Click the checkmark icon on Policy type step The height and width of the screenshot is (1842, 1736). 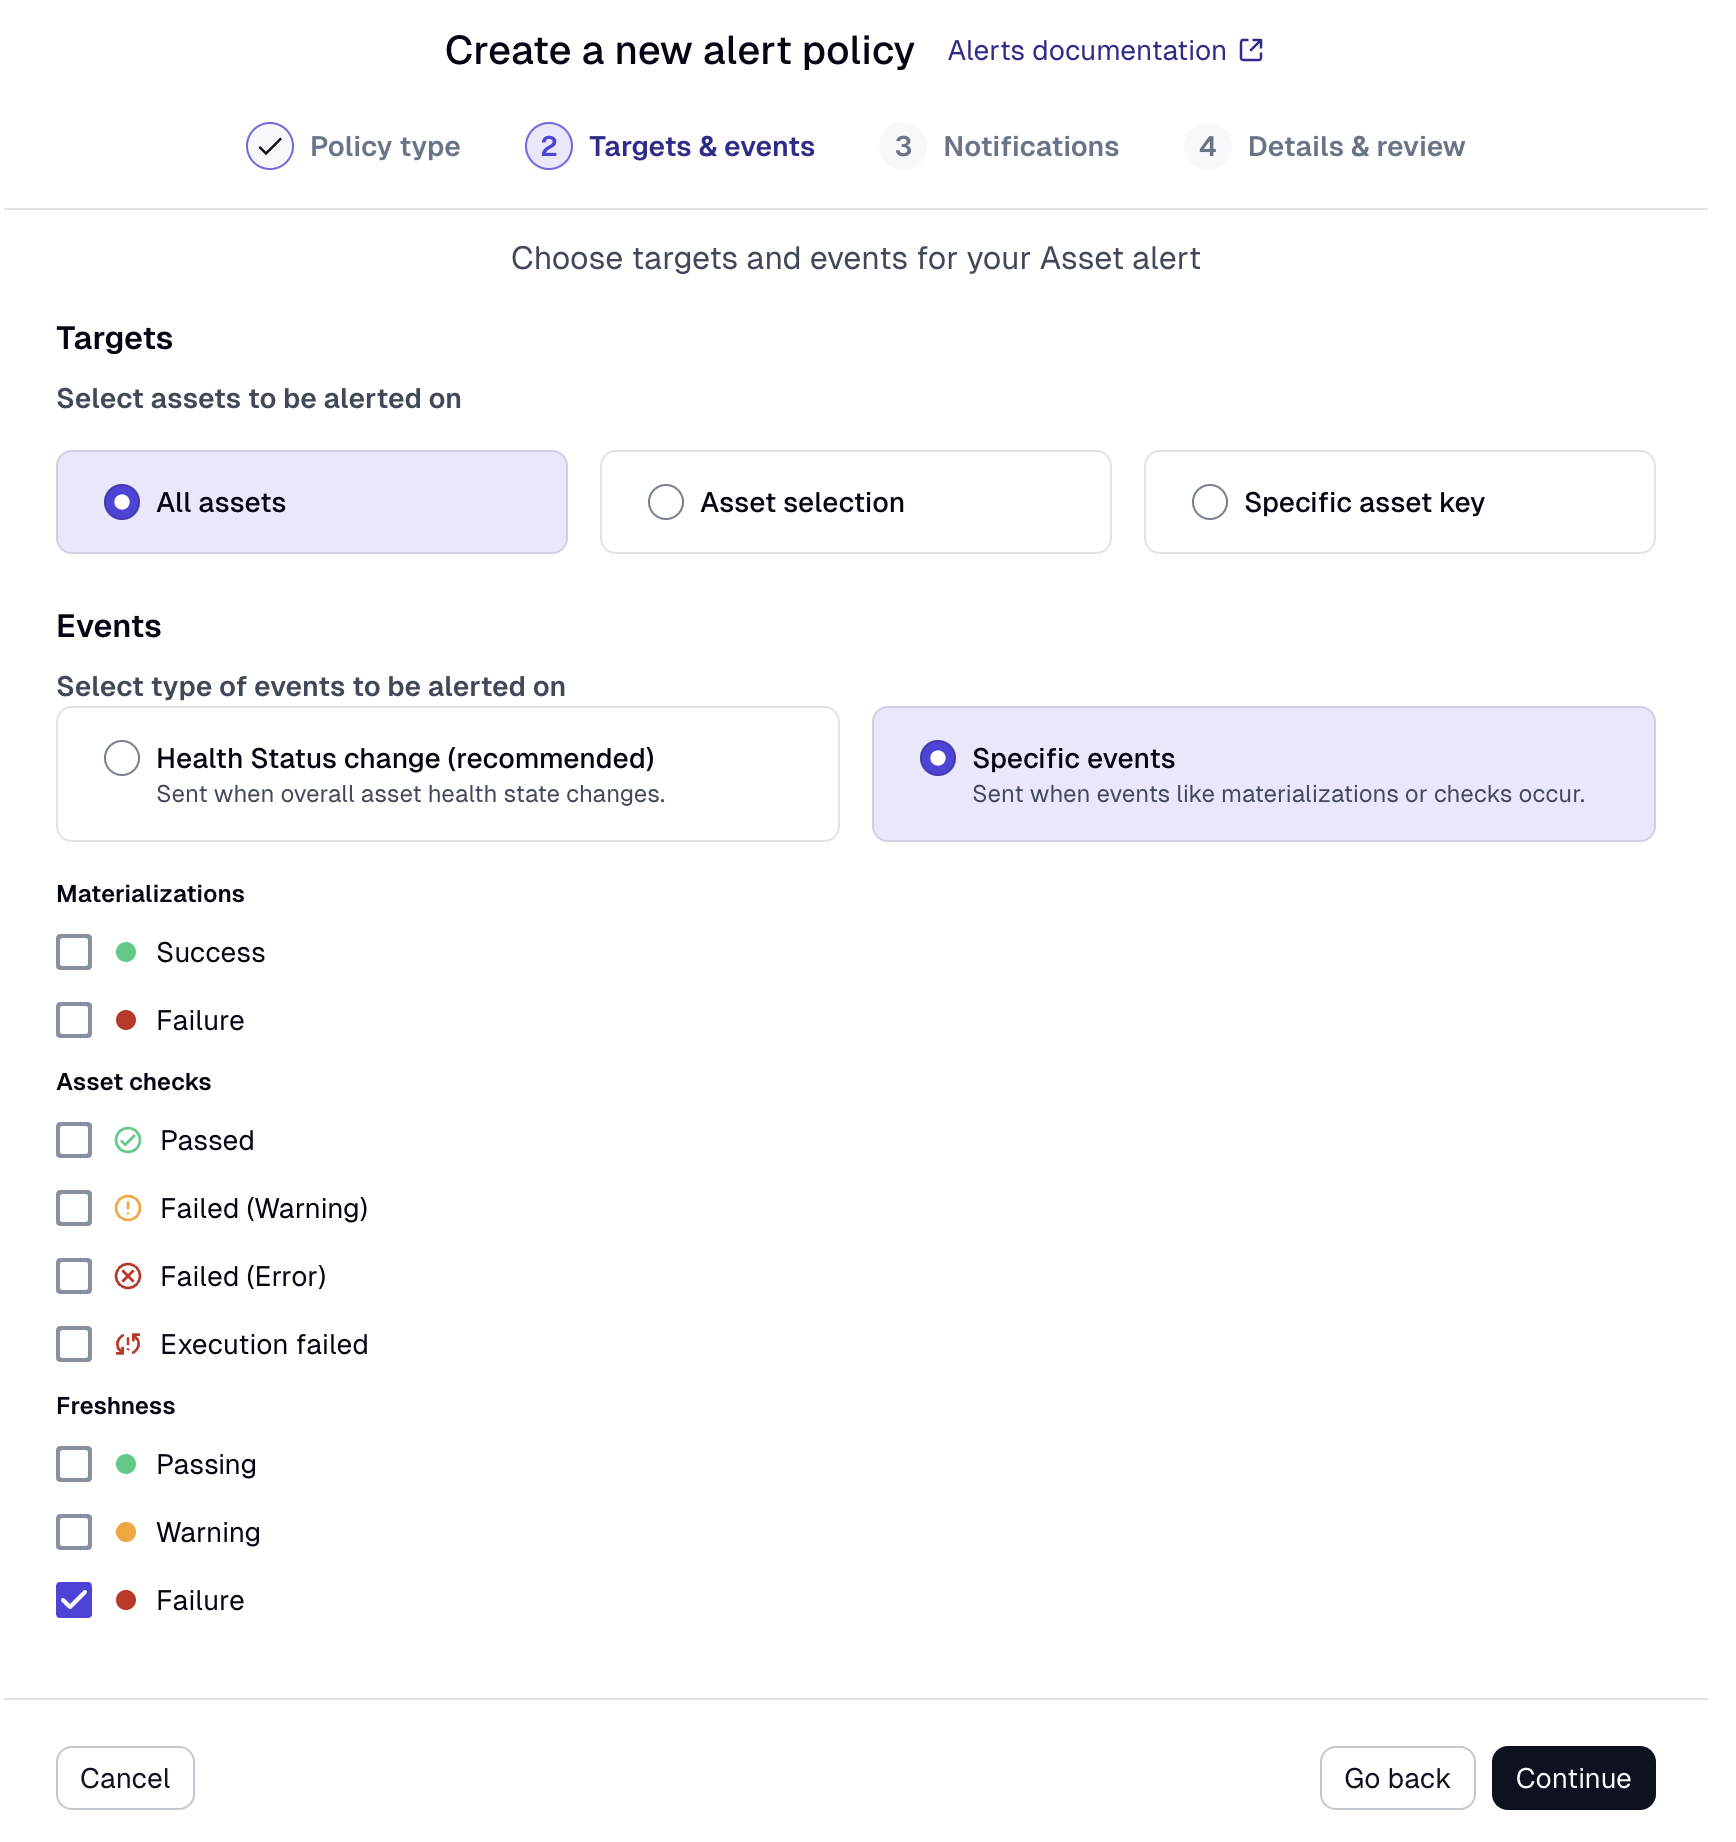coord(269,146)
